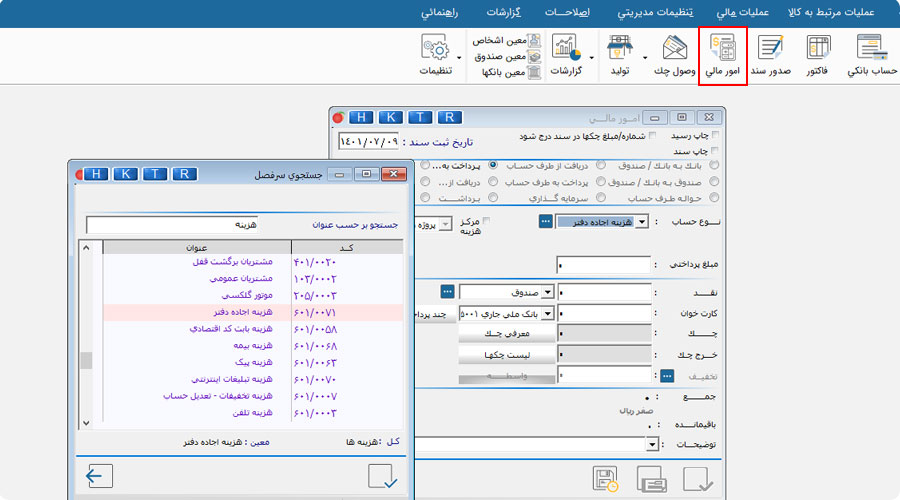Image resolution: width=900 pixels, height=500 pixels.
Task: Click the confirm checkmark icon in امور مالي window
Action: (x=698, y=479)
